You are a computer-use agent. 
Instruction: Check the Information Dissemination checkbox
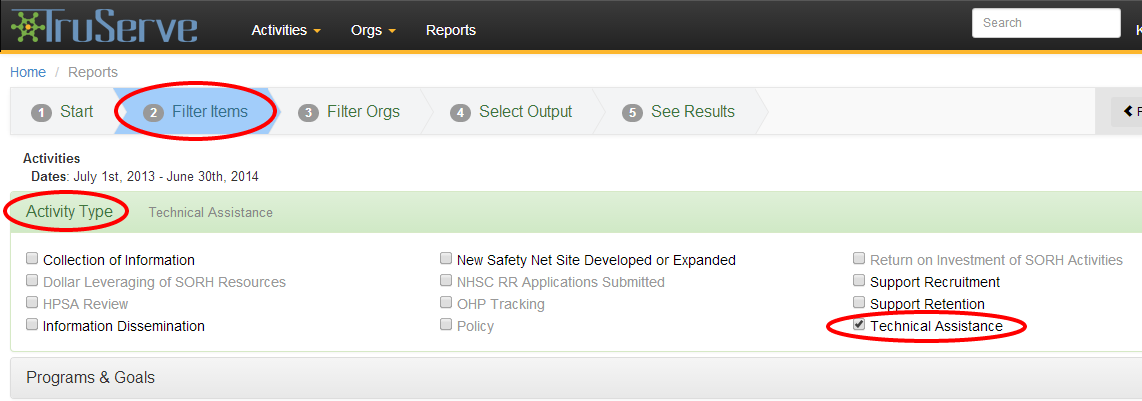32,325
